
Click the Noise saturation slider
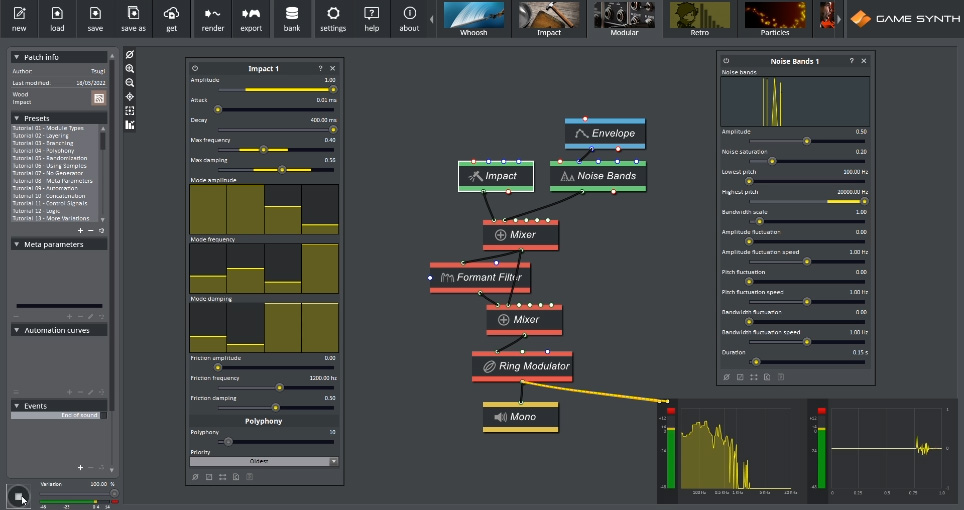807,161
